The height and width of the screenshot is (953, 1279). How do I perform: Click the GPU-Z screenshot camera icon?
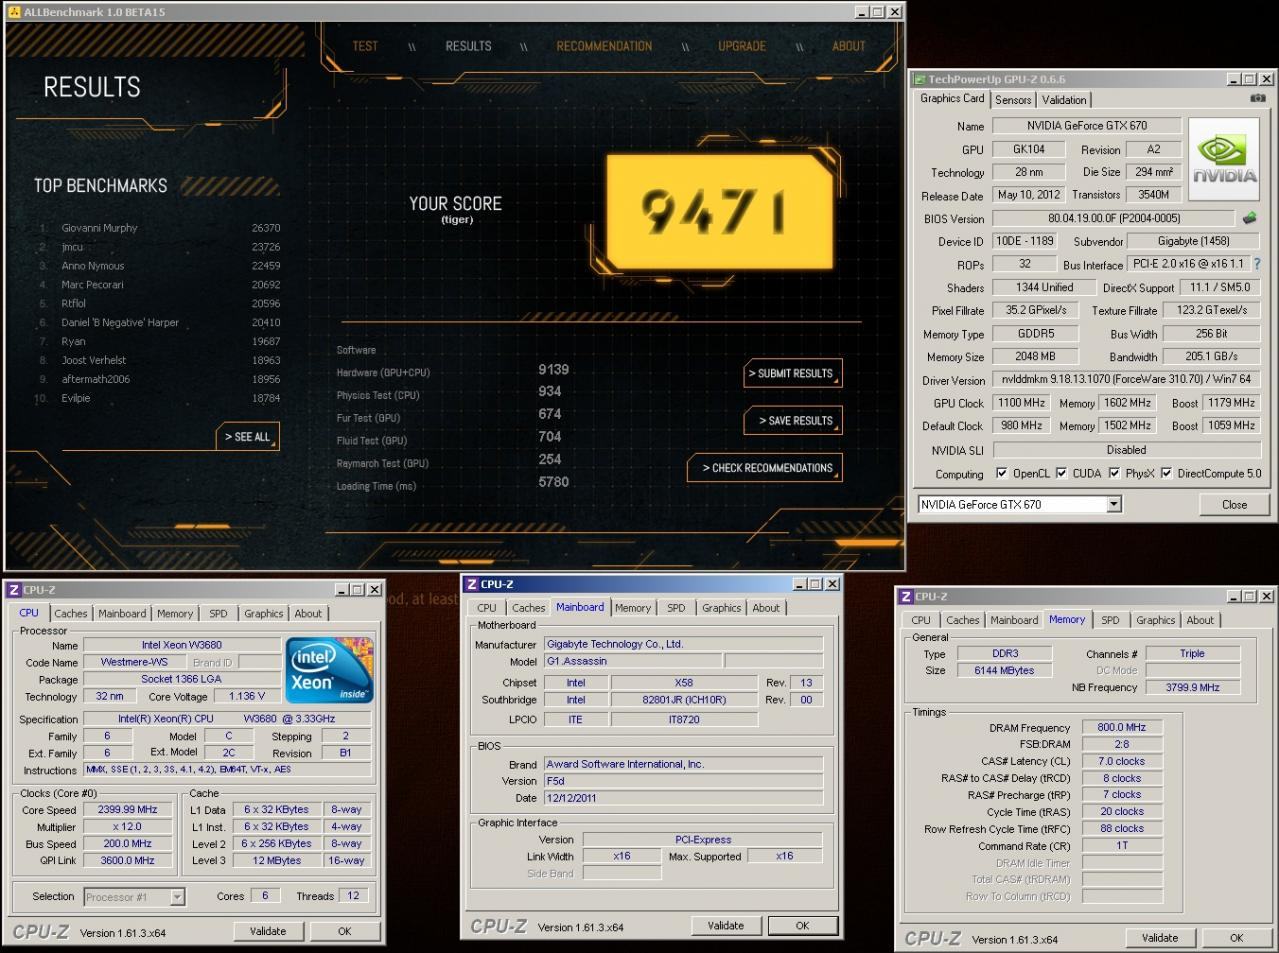pos(1258,98)
